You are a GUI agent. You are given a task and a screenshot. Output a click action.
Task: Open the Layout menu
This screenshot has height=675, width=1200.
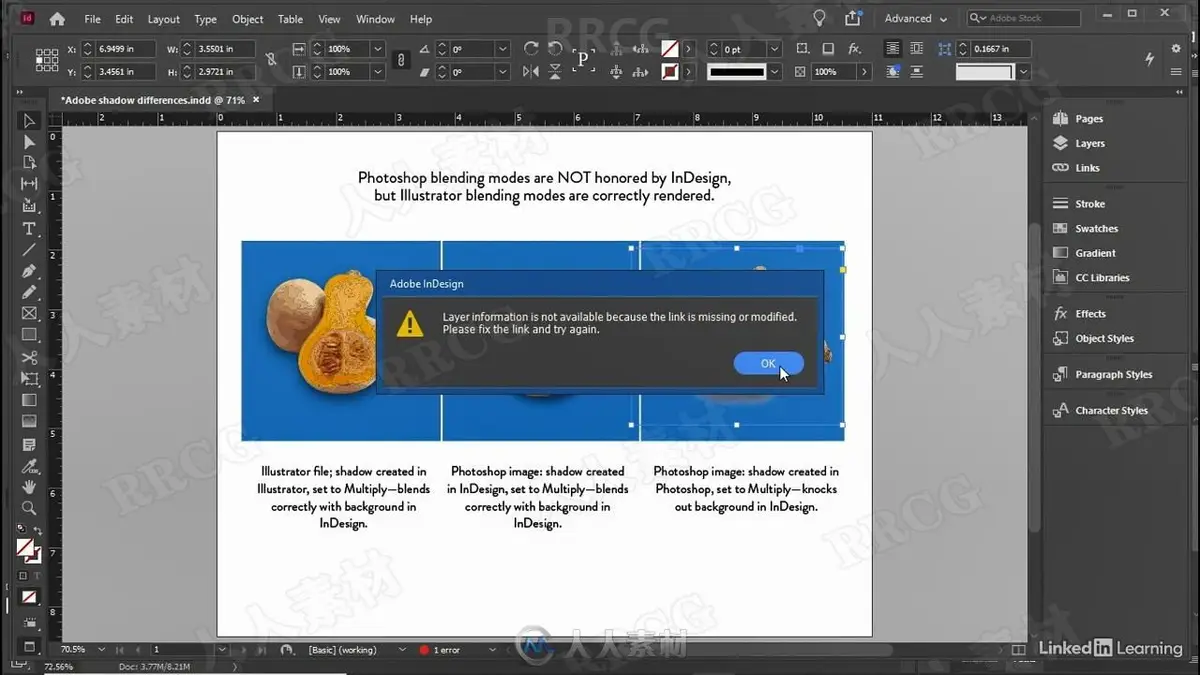(164, 19)
